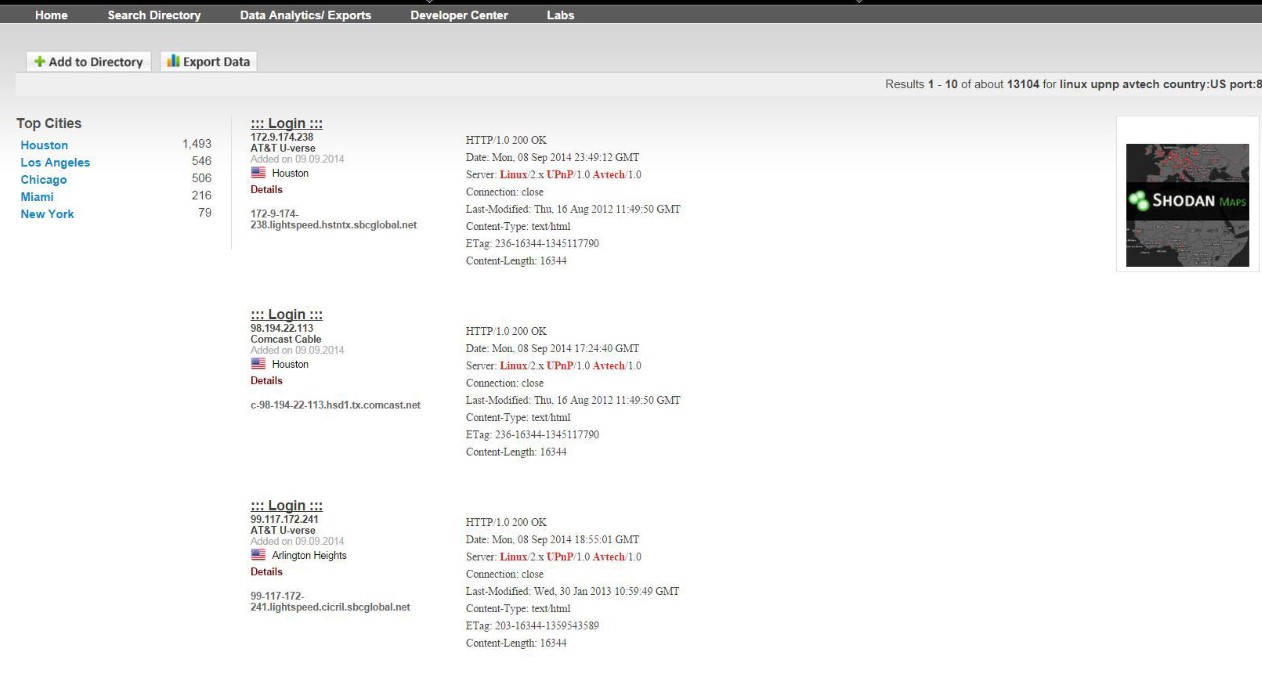Click Details under the 98.194.22.113 result
Screen dimensions: 1262x677
267,380
